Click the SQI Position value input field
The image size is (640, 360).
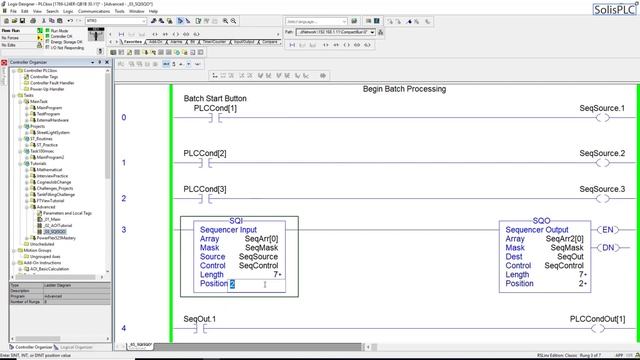256,284
